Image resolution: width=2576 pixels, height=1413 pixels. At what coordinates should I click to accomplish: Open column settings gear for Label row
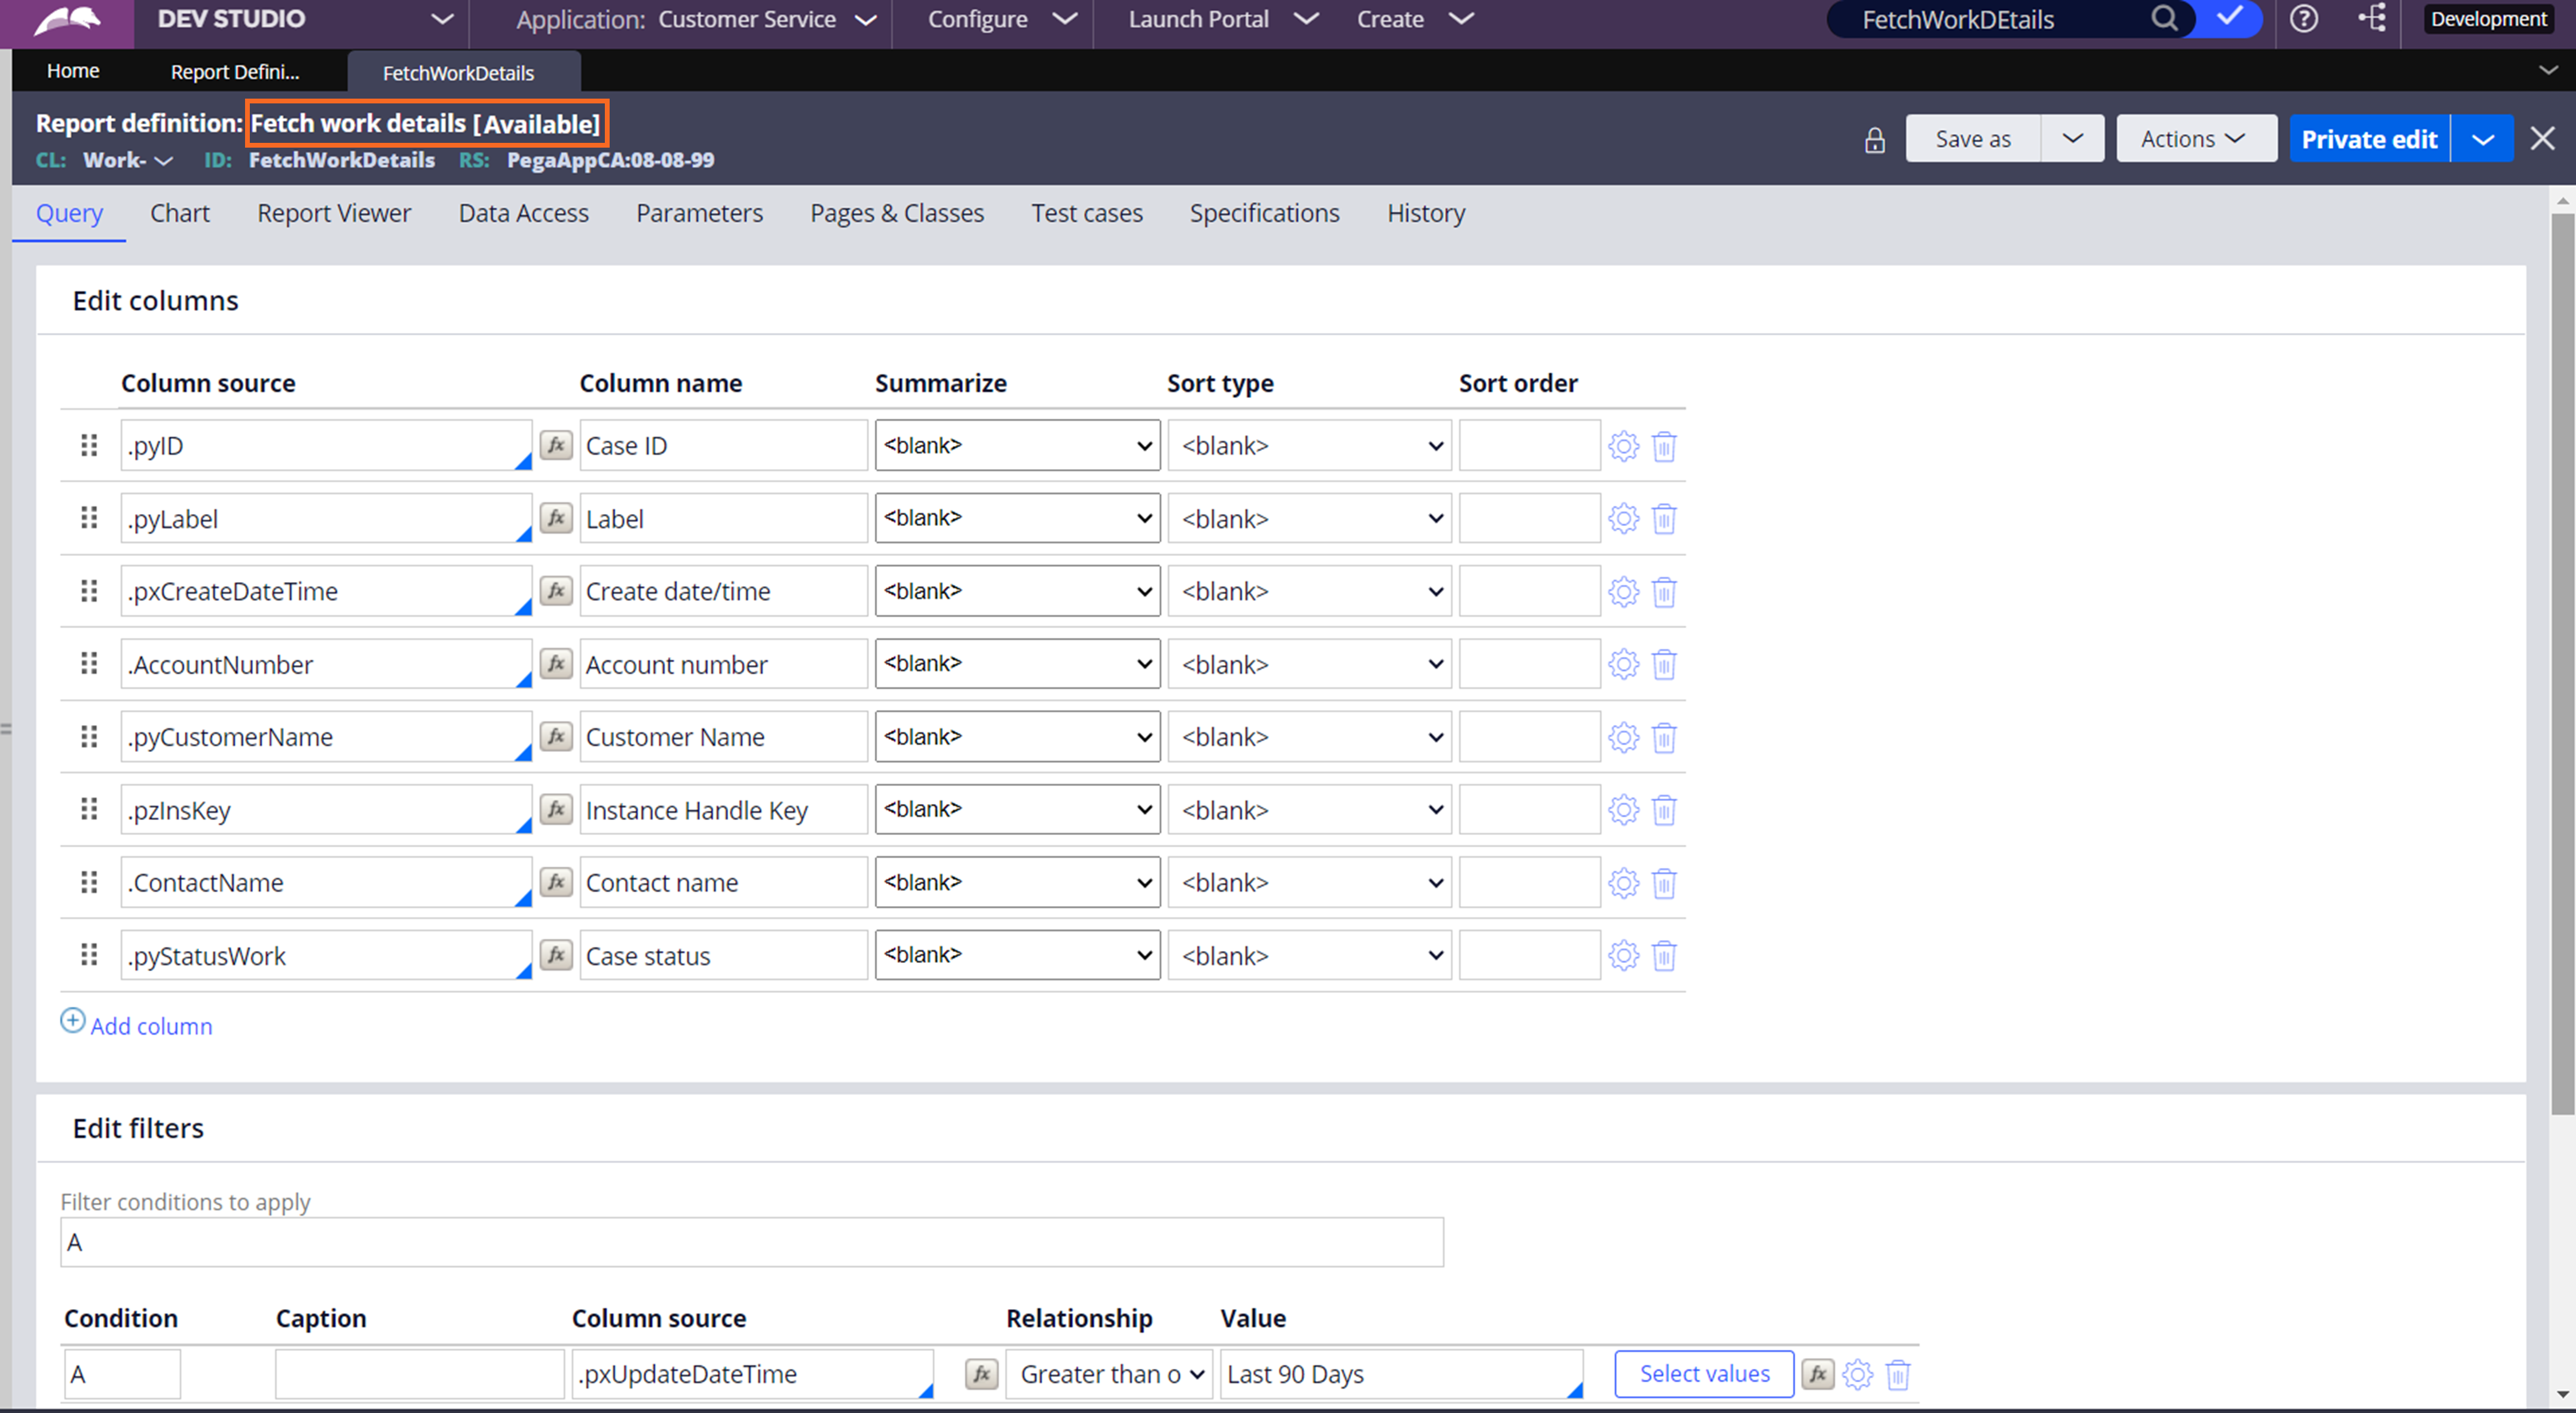(1624, 519)
